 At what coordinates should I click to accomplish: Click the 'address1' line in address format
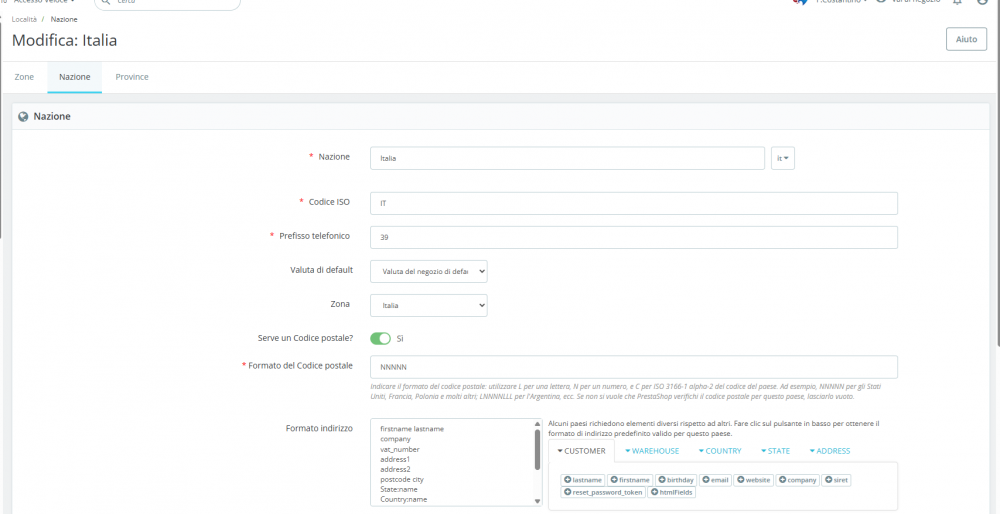(395, 459)
